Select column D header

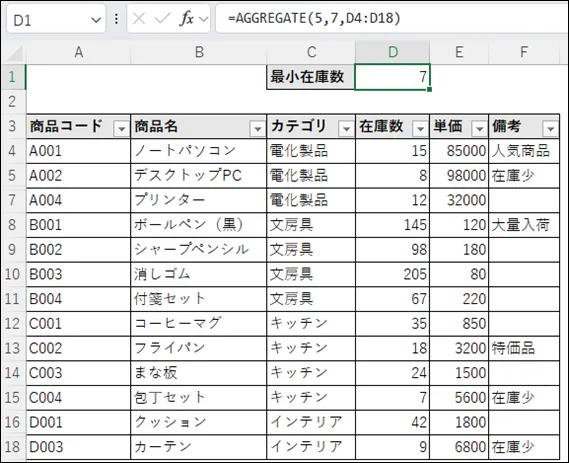(x=393, y=53)
